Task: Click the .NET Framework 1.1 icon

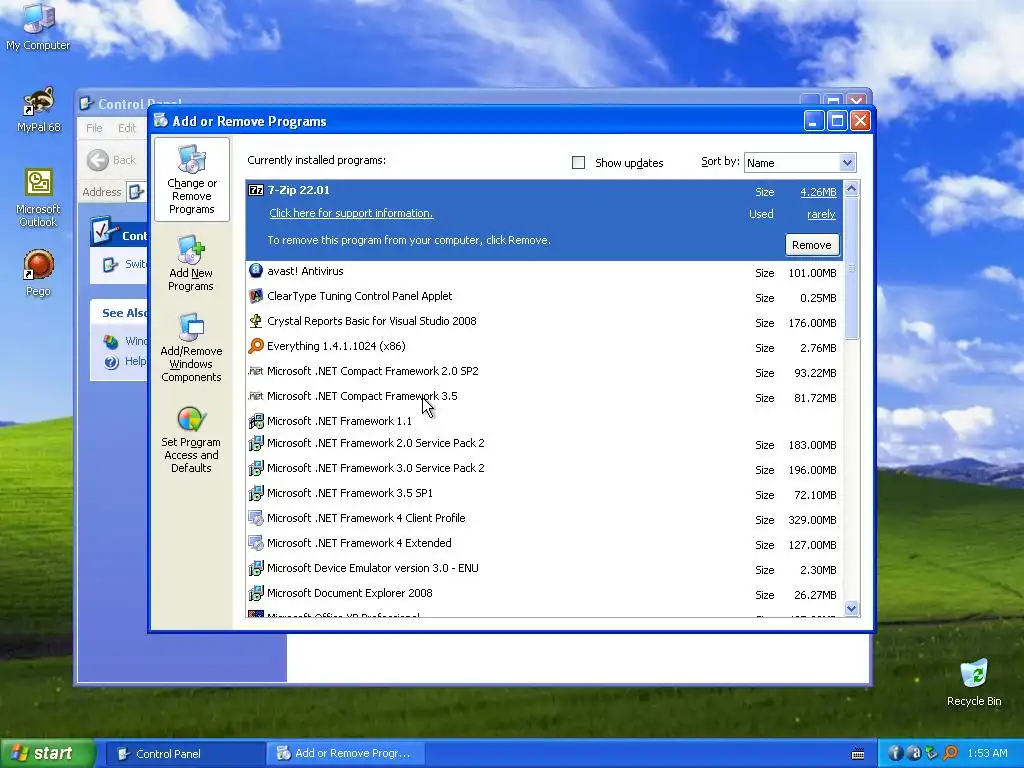Action: pyautogui.click(x=256, y=421)
